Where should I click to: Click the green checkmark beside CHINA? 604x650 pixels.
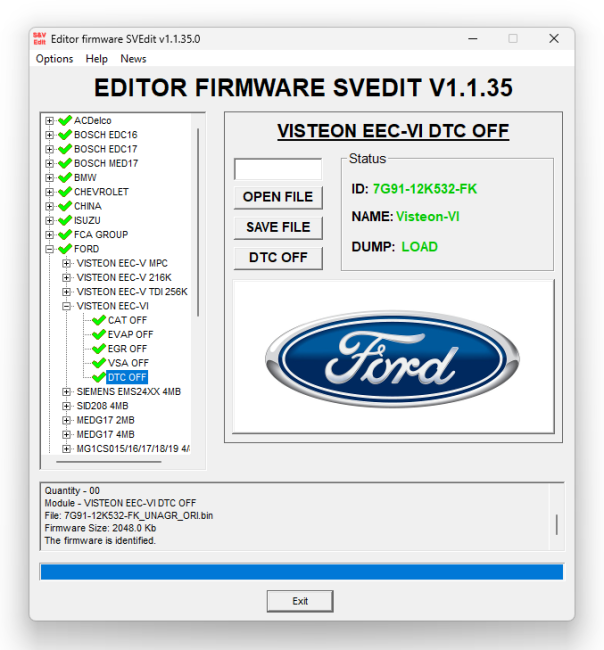coord(65,206)
